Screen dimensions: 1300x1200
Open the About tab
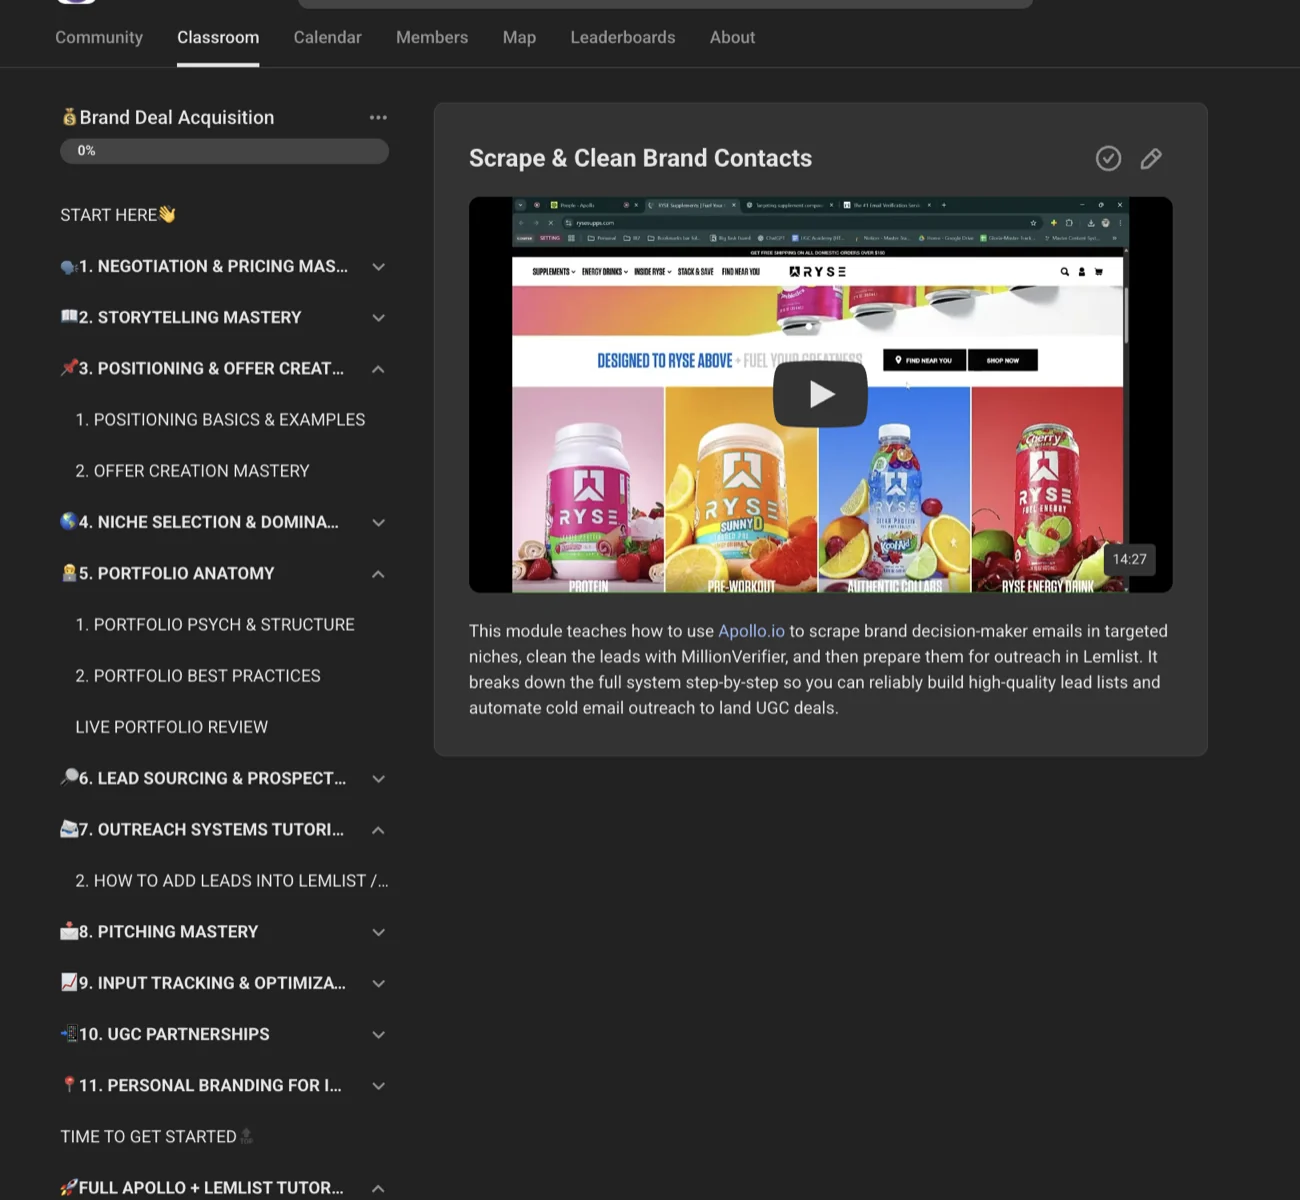(732, 37)
